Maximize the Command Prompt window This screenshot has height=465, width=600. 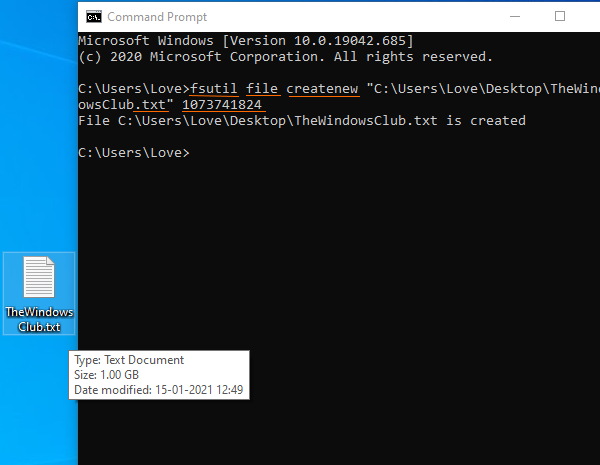click(x=560, y=16)
